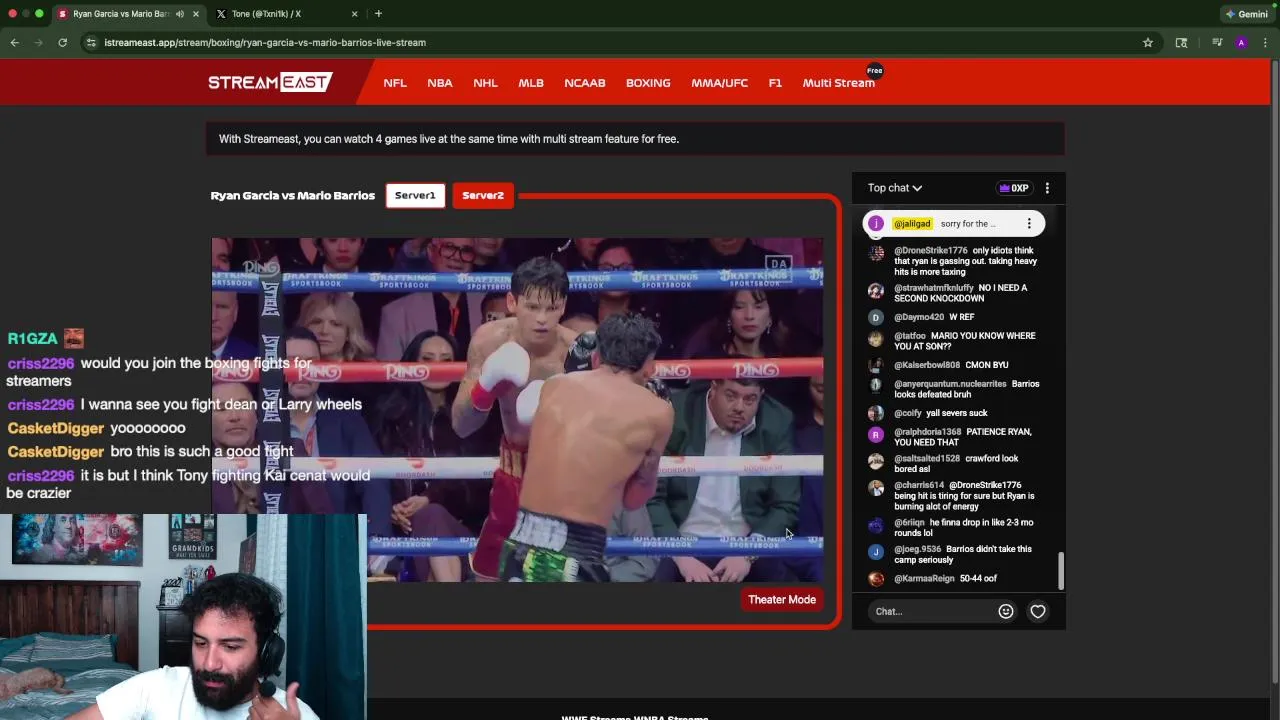
Task: Open Multi Stream feature
Action: 838,83
